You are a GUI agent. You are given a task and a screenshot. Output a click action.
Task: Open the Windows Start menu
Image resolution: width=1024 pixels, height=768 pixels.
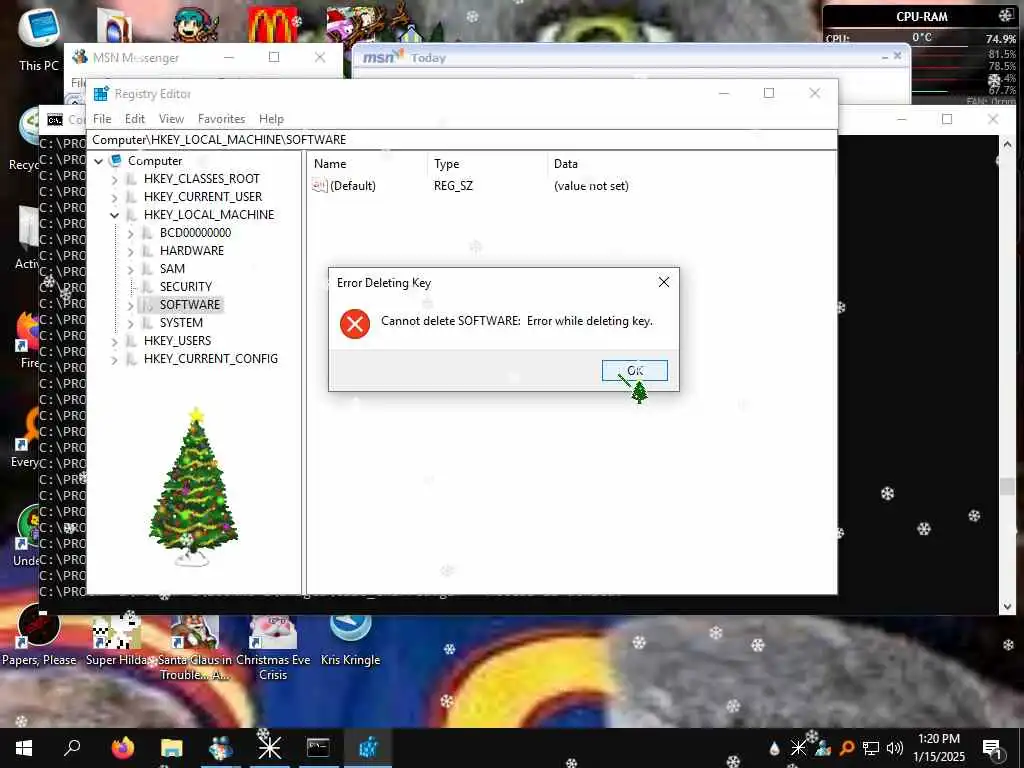coord(24,748)
